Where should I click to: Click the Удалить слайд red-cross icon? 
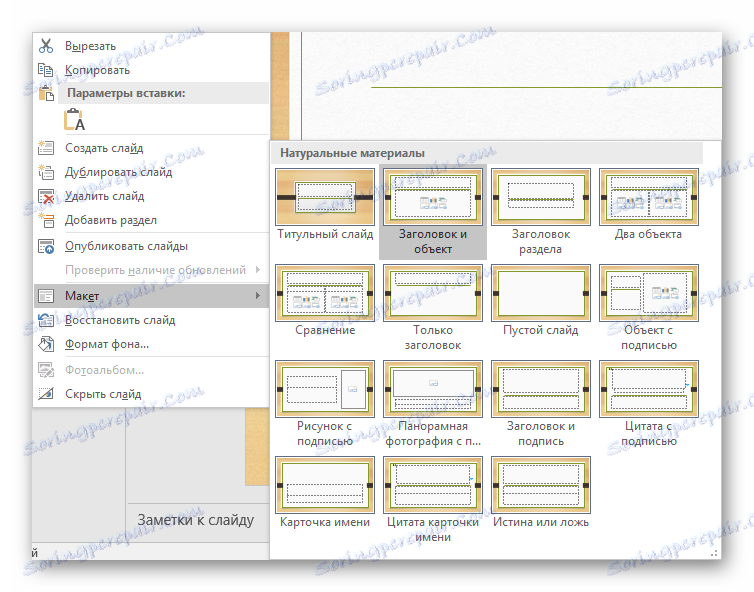coord(46,196)
